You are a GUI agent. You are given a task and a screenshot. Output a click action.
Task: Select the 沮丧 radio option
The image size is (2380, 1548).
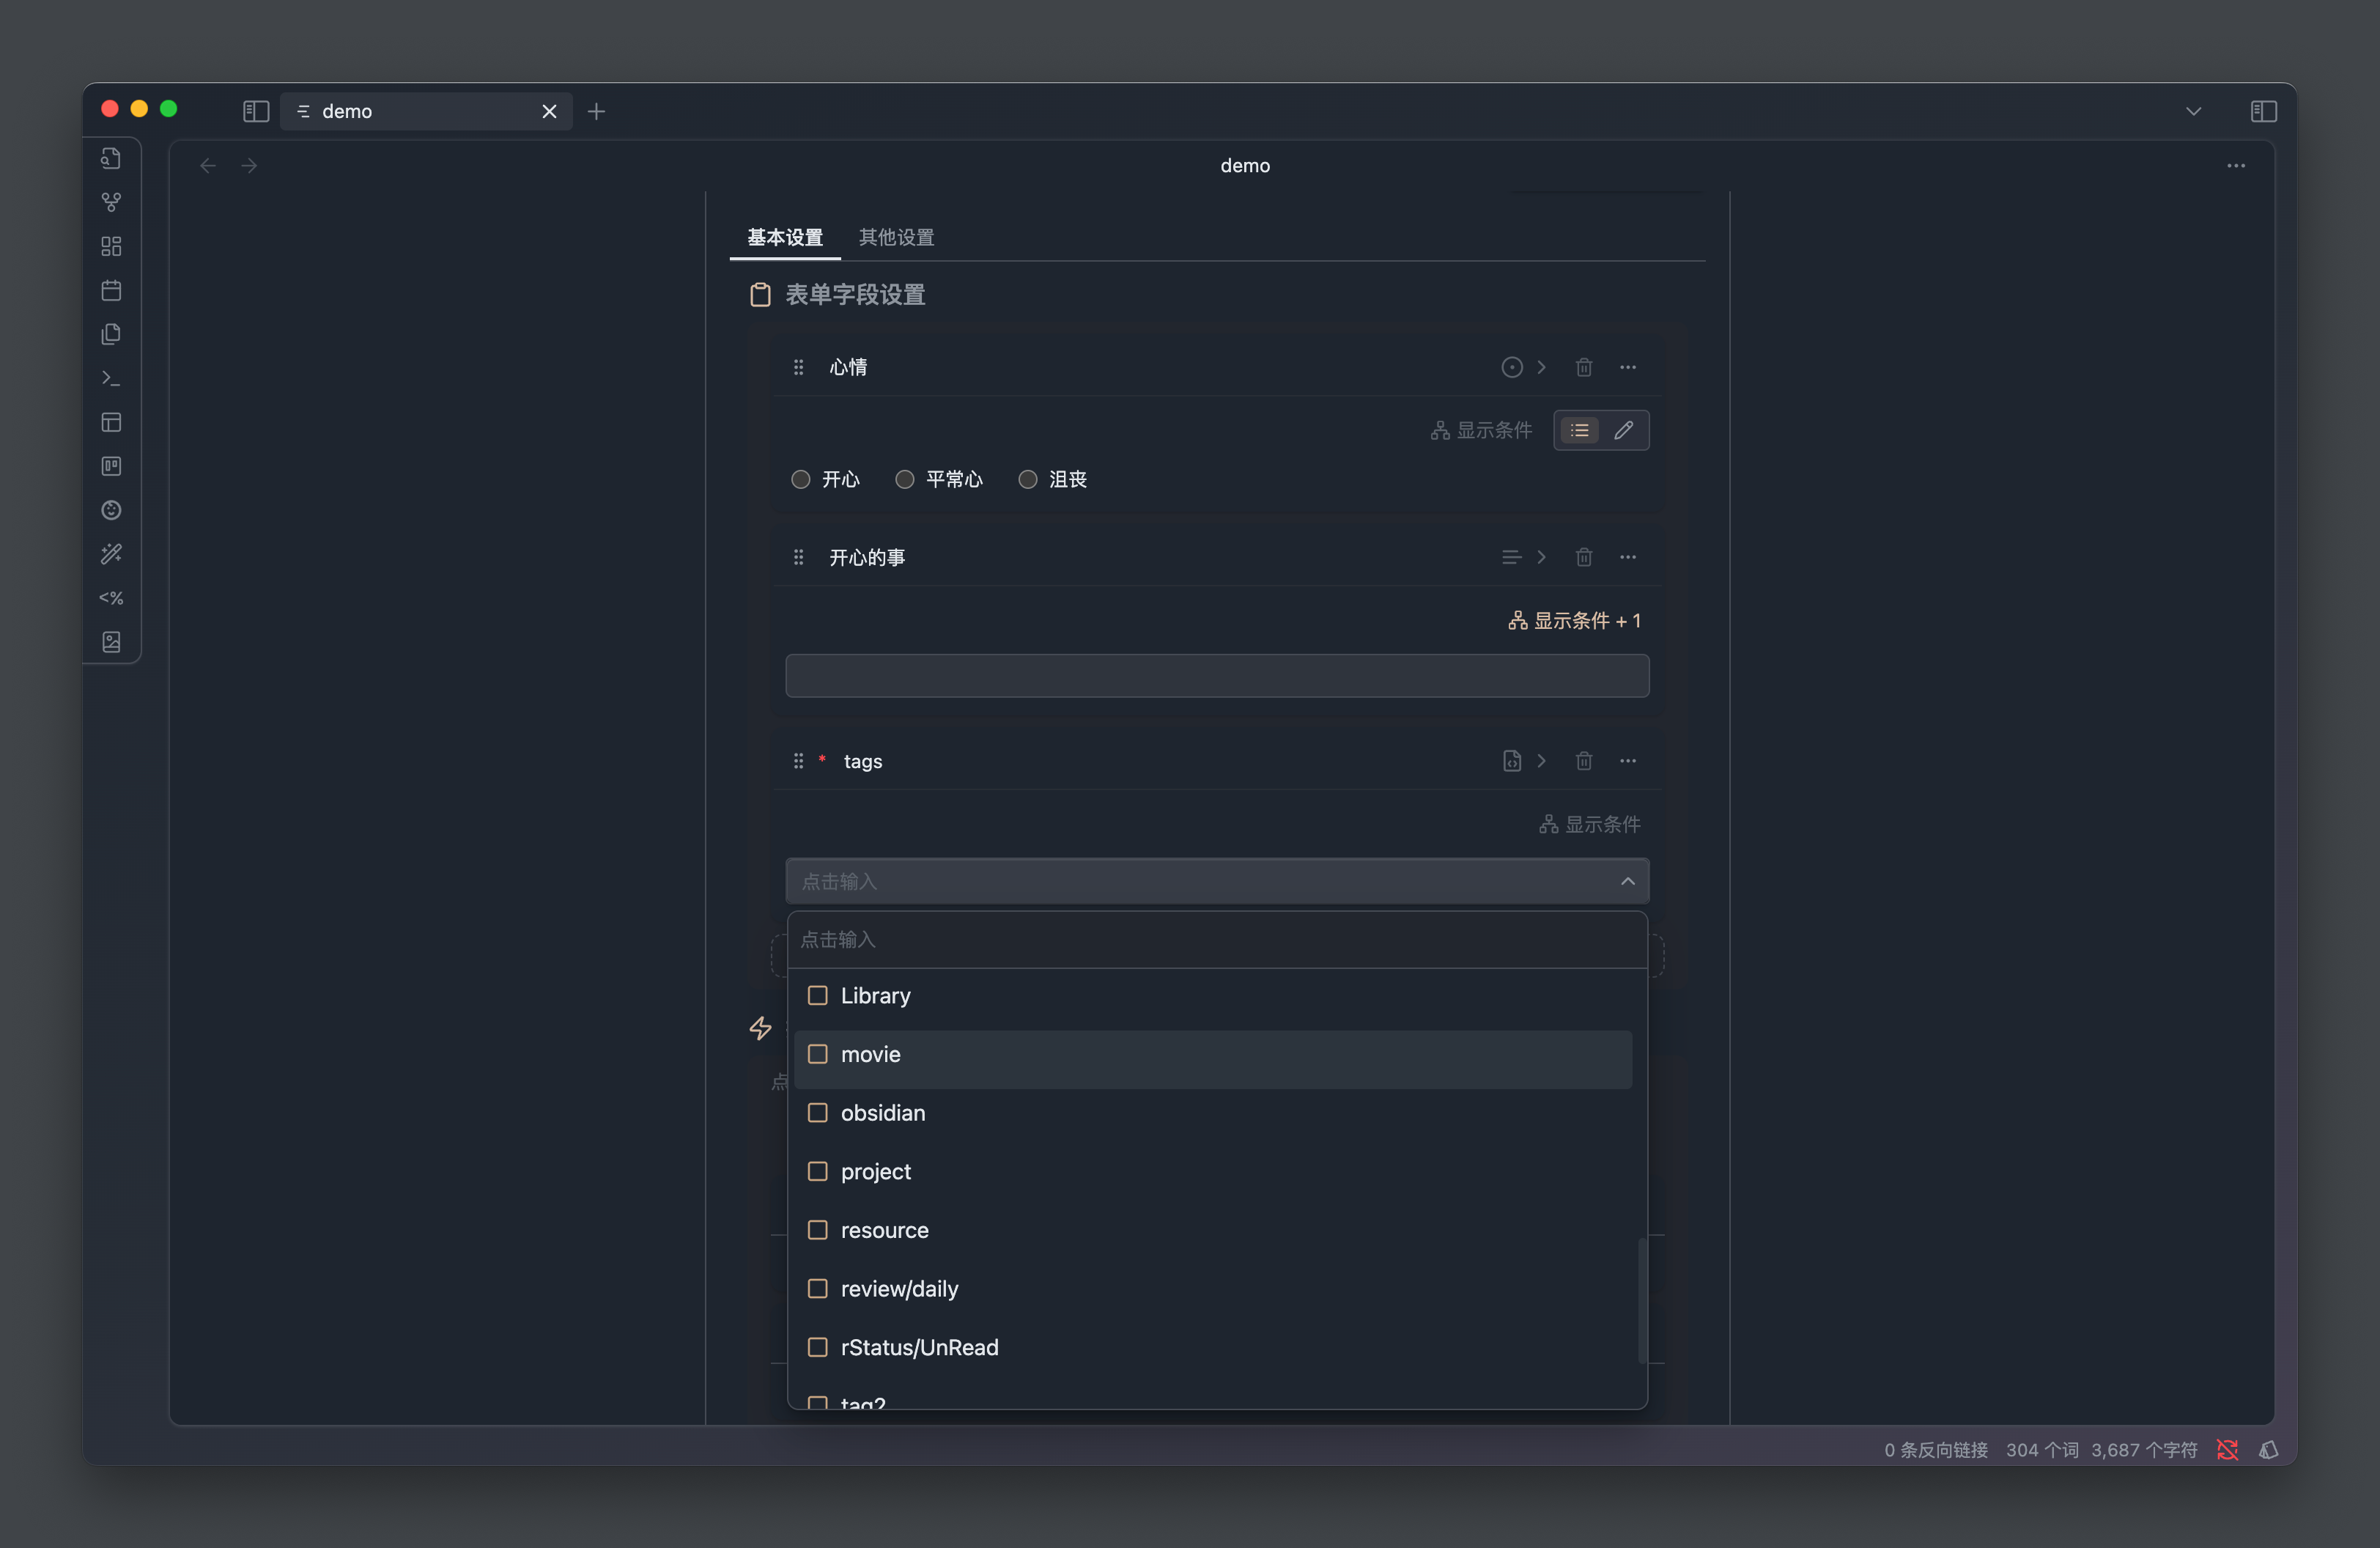[x=1028, y=479]
